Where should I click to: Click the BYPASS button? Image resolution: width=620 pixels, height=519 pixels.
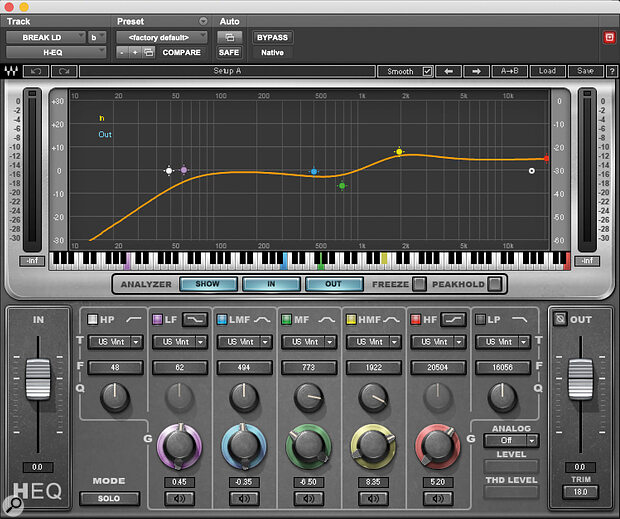point(272,38)
